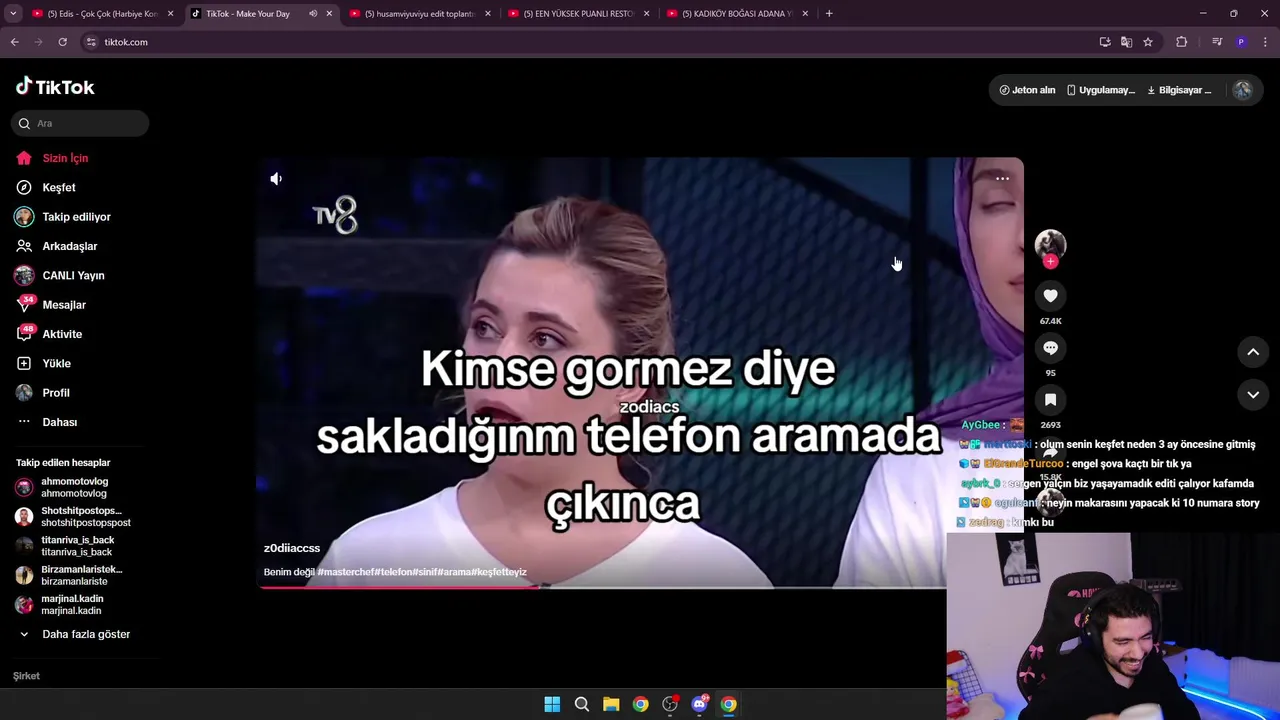1280x720 pixels.
Task: Like the video with the heart icon
Action: coord(1050,296)
